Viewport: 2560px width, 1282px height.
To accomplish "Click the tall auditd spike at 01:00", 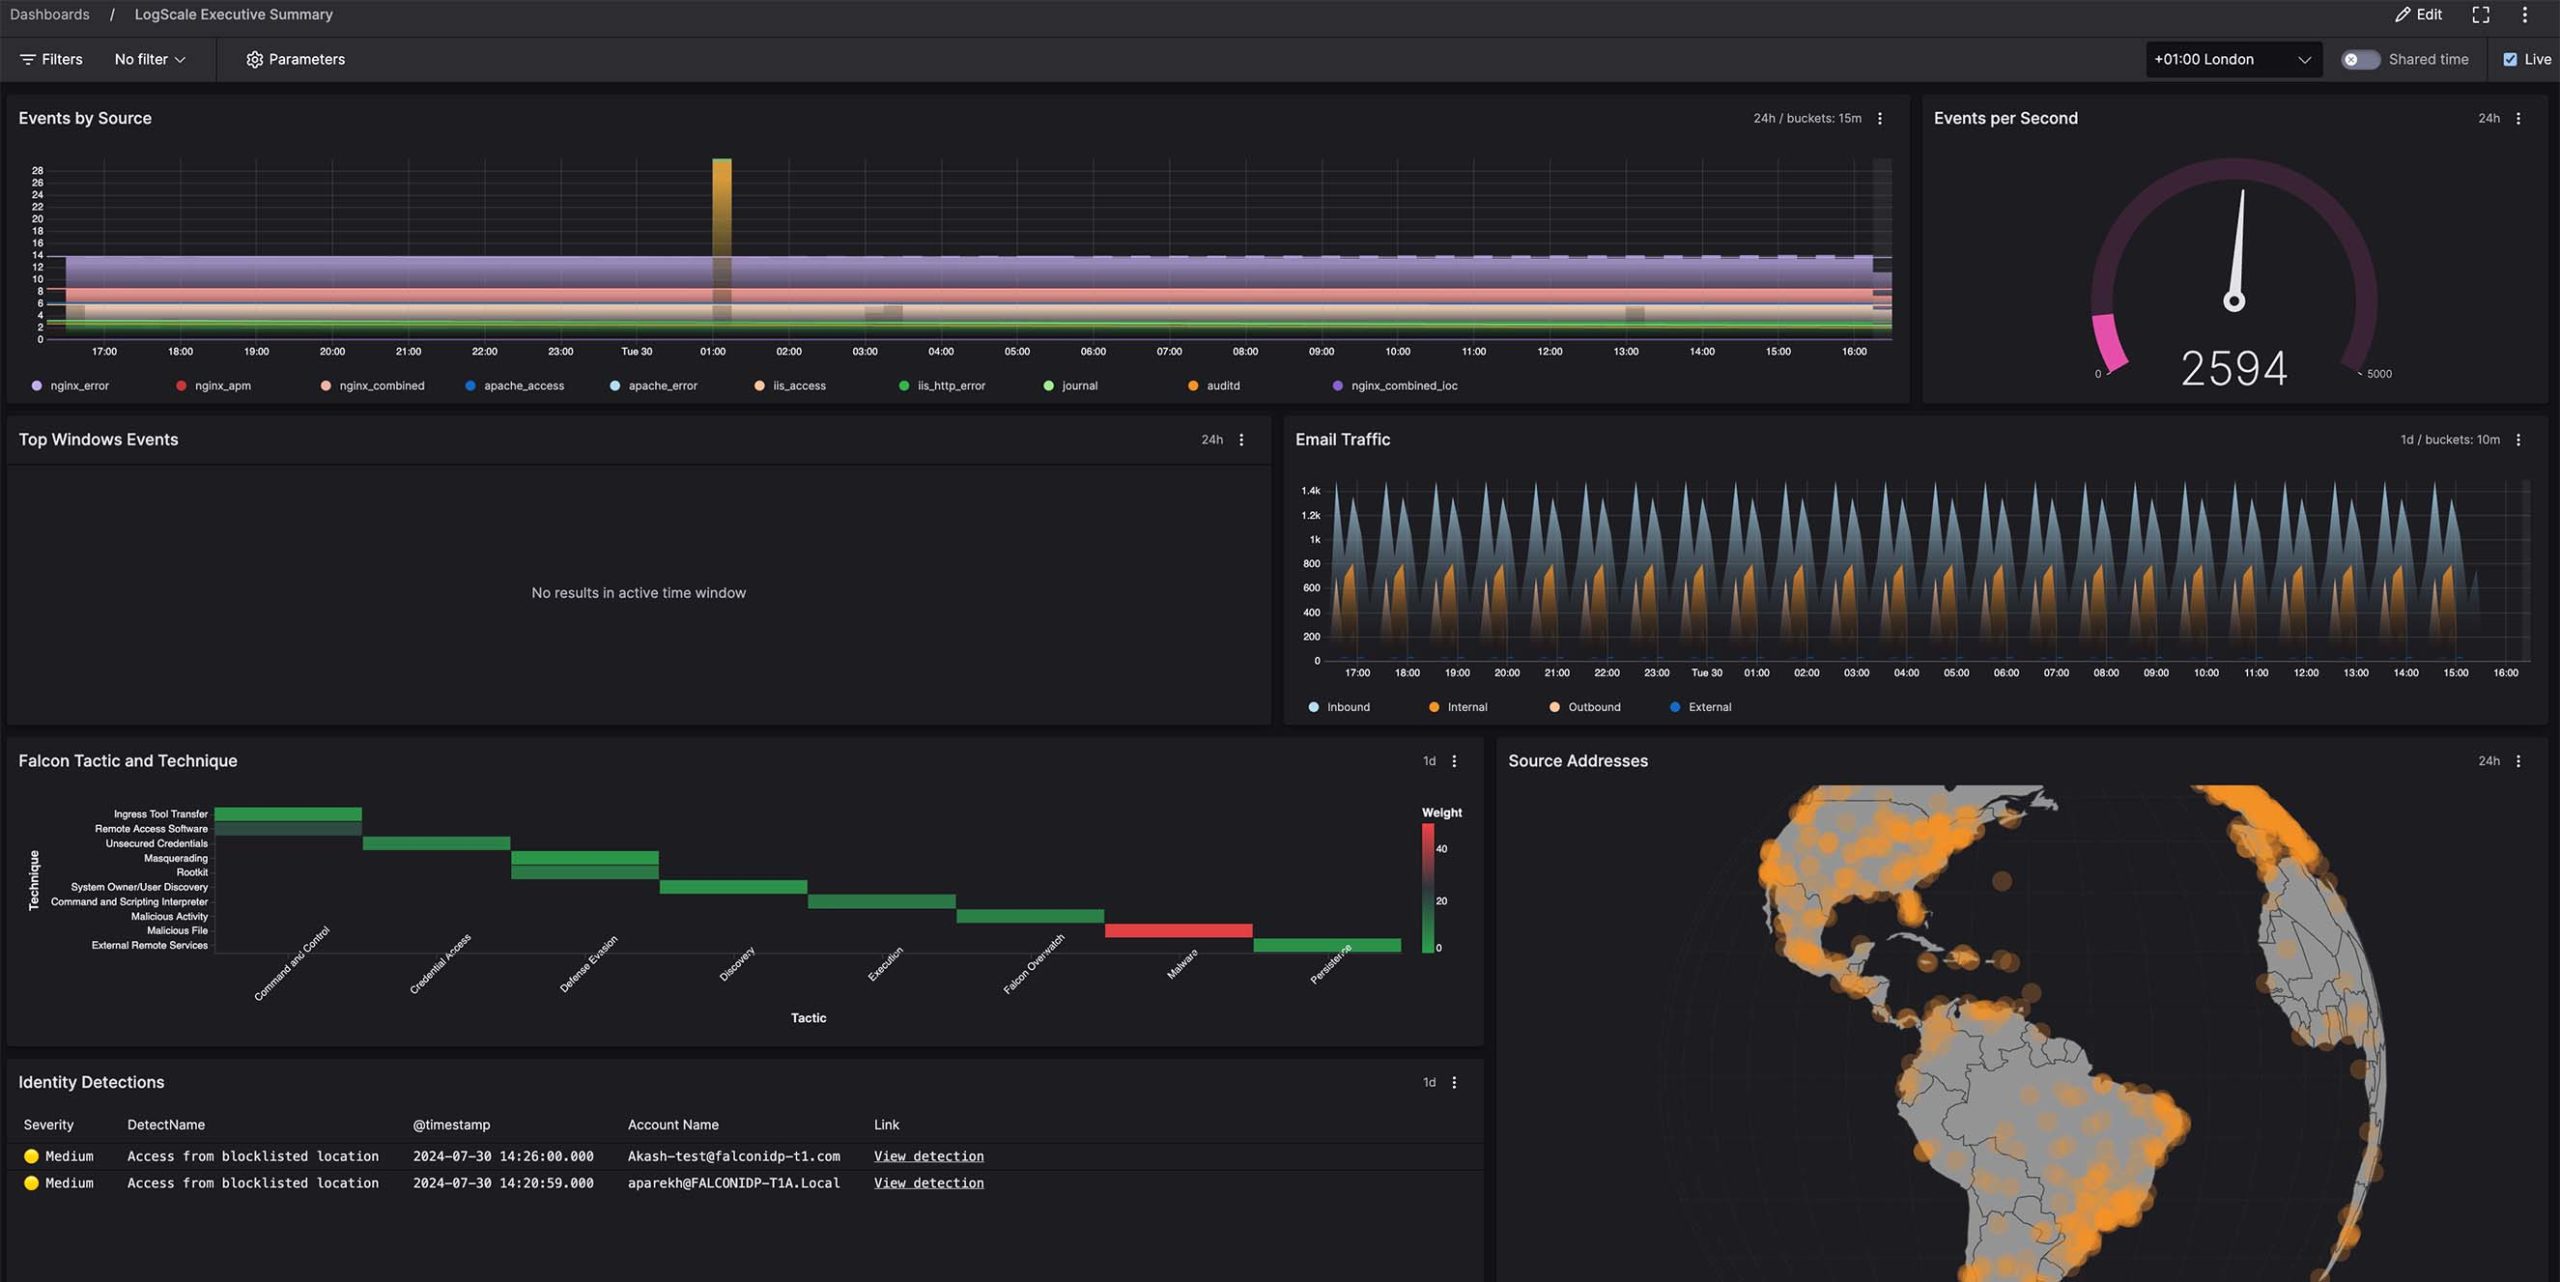I will point(721,207).
